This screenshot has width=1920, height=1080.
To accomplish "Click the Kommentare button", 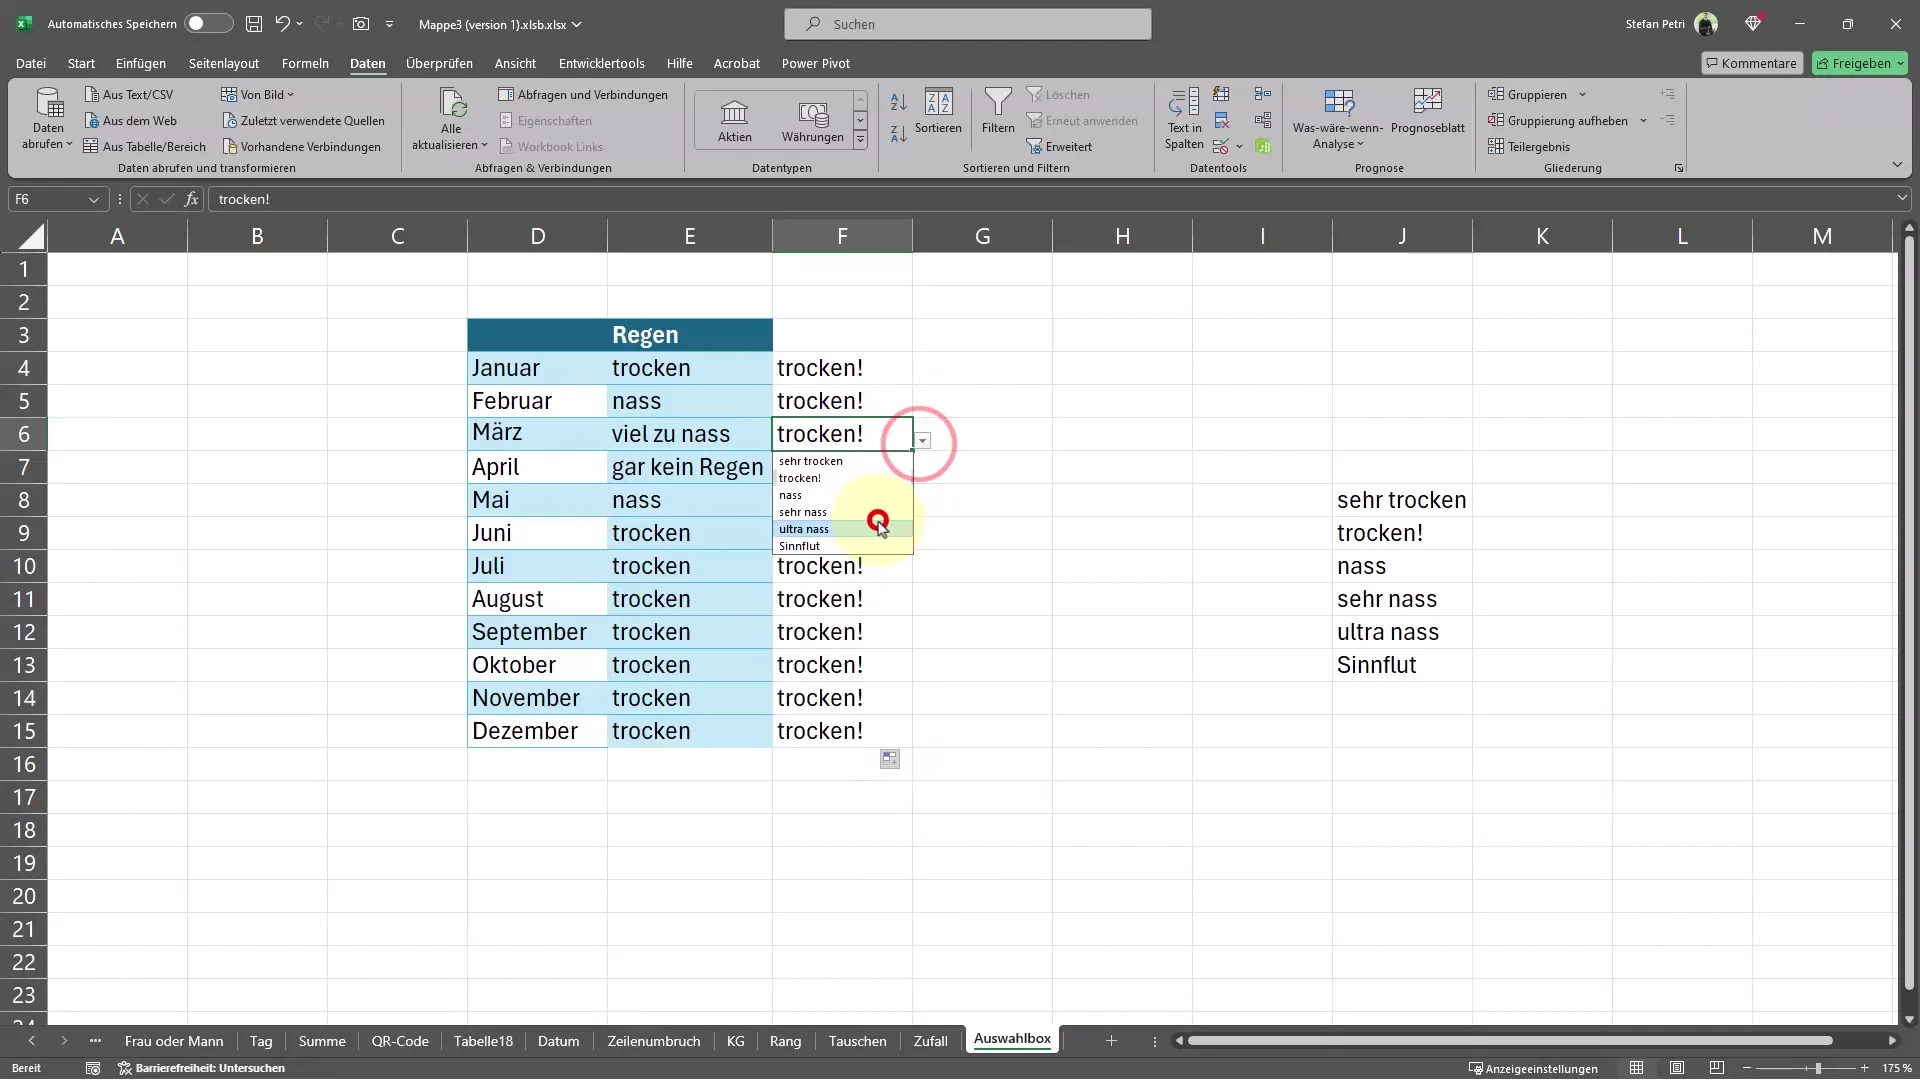I will click(1752, 63).
